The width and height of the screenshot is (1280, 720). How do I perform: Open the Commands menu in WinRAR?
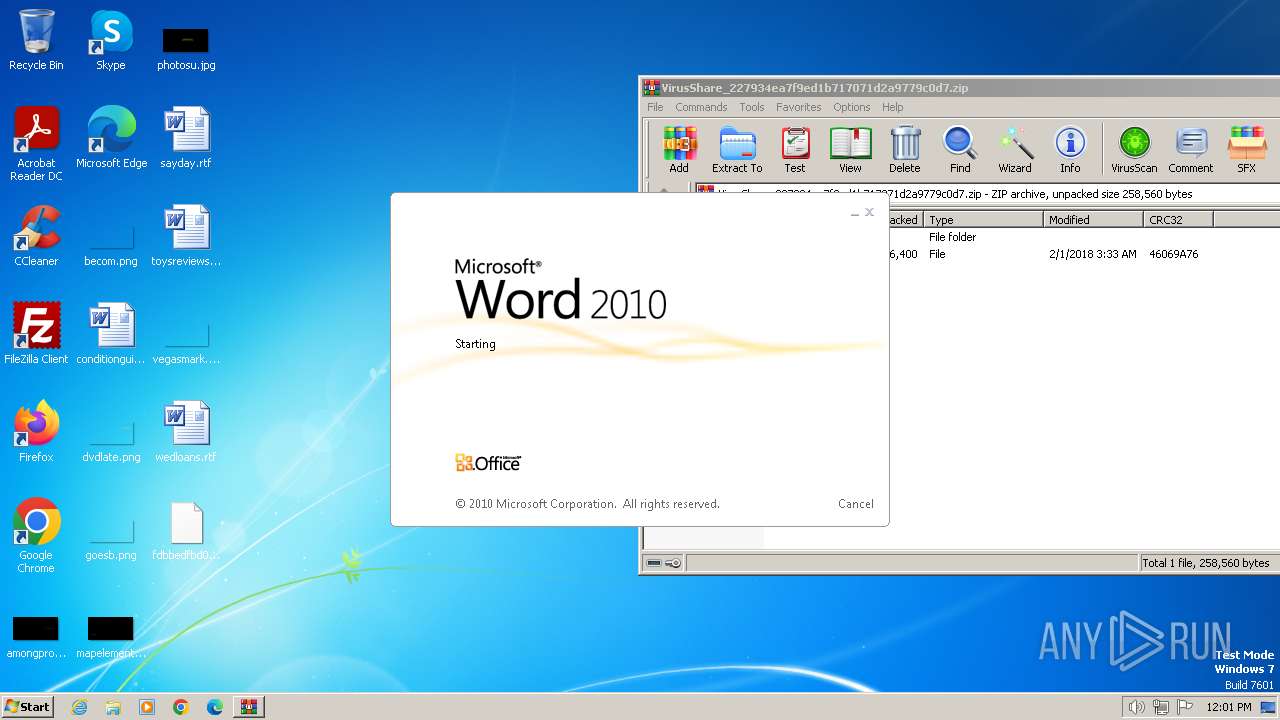point(701,107)
